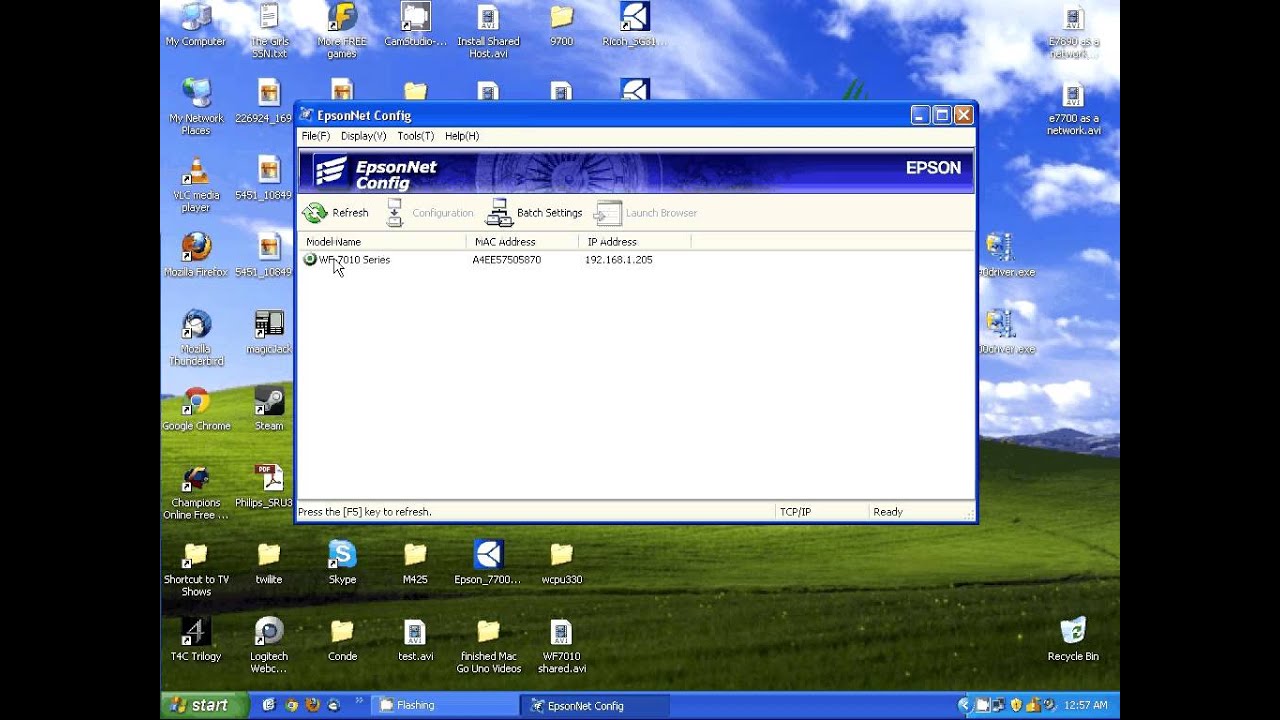Sort by the Model Name column header
This screenshot has width=1280, height=720.
click(382, 242)
